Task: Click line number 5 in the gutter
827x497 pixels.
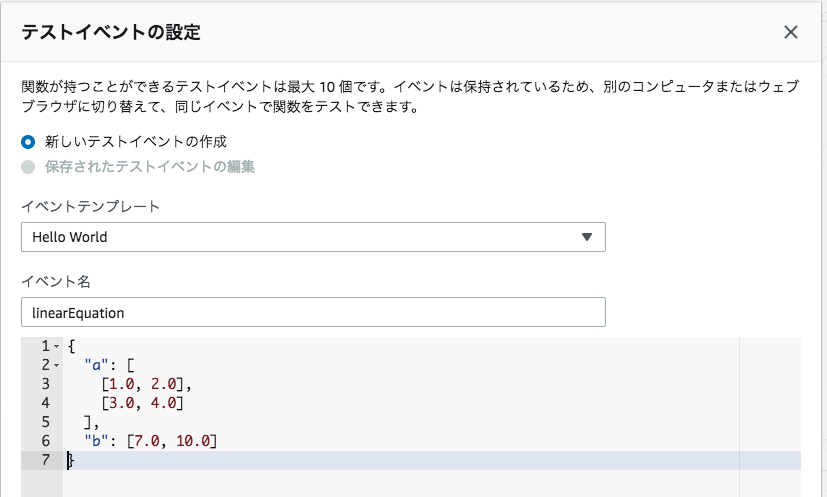Action: pyautogui.click(x=45, y=421)
